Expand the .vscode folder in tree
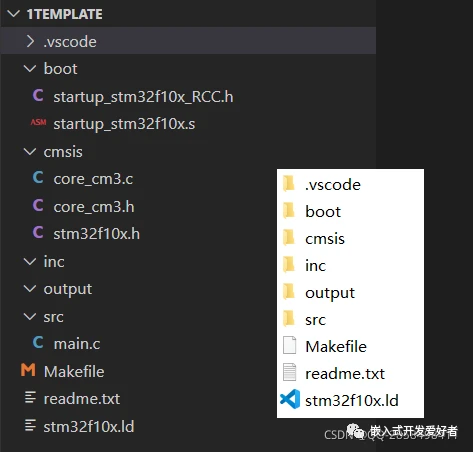 point(30,41)
